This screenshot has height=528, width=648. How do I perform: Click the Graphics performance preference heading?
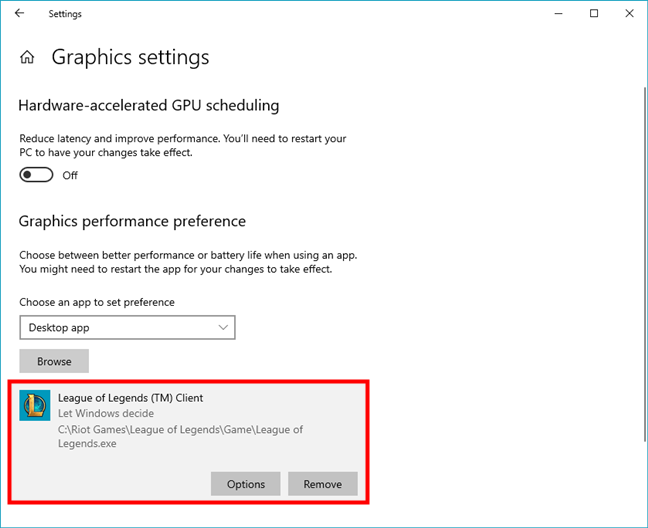click(132, 221)
